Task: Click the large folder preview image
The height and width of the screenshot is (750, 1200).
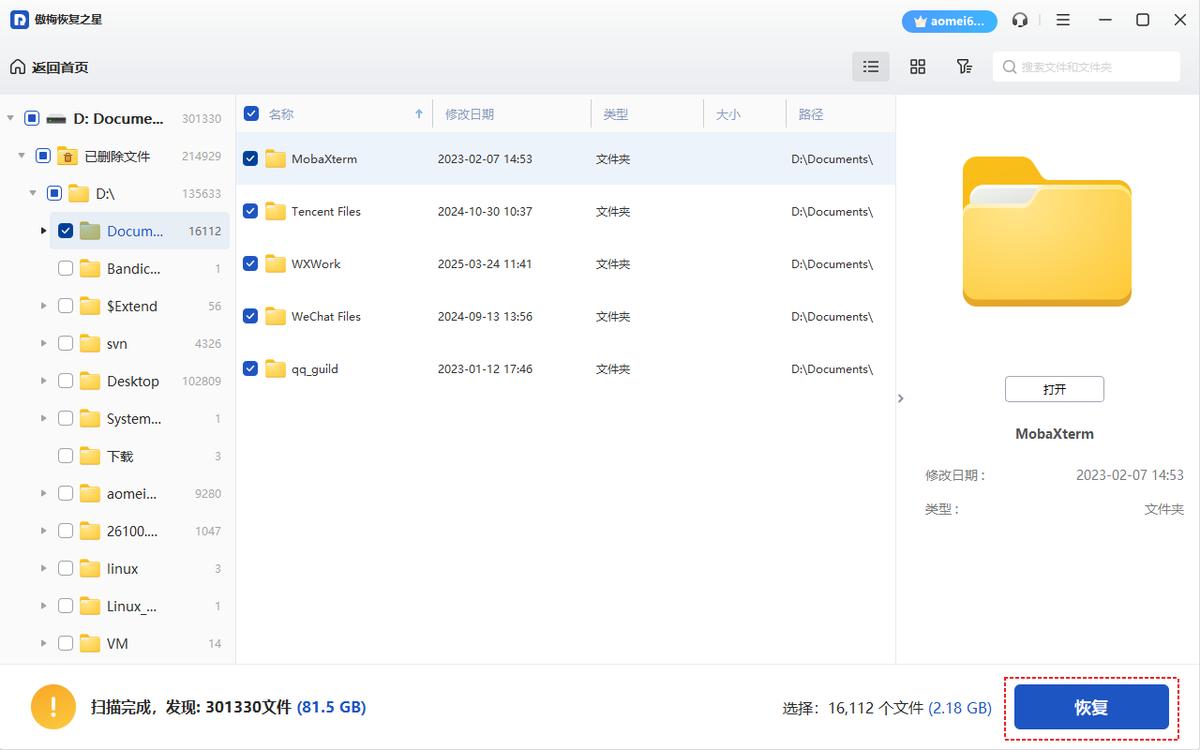Action: (1047, 232)
